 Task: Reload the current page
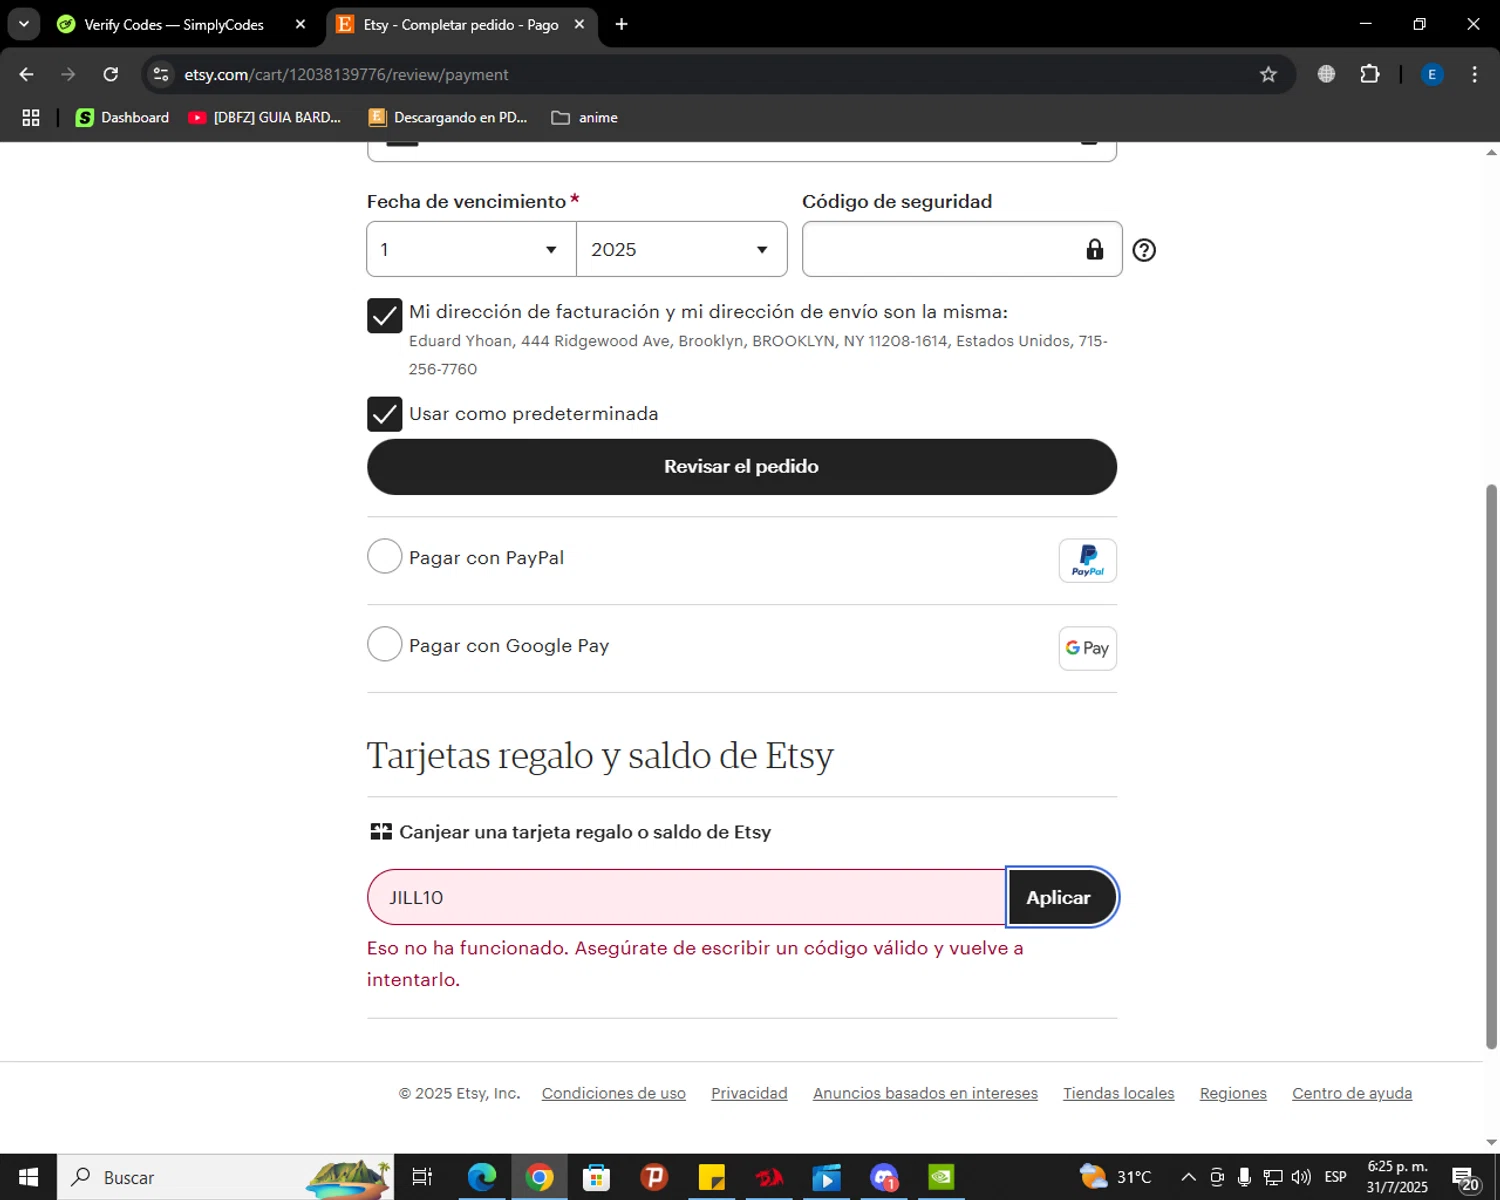111,74
